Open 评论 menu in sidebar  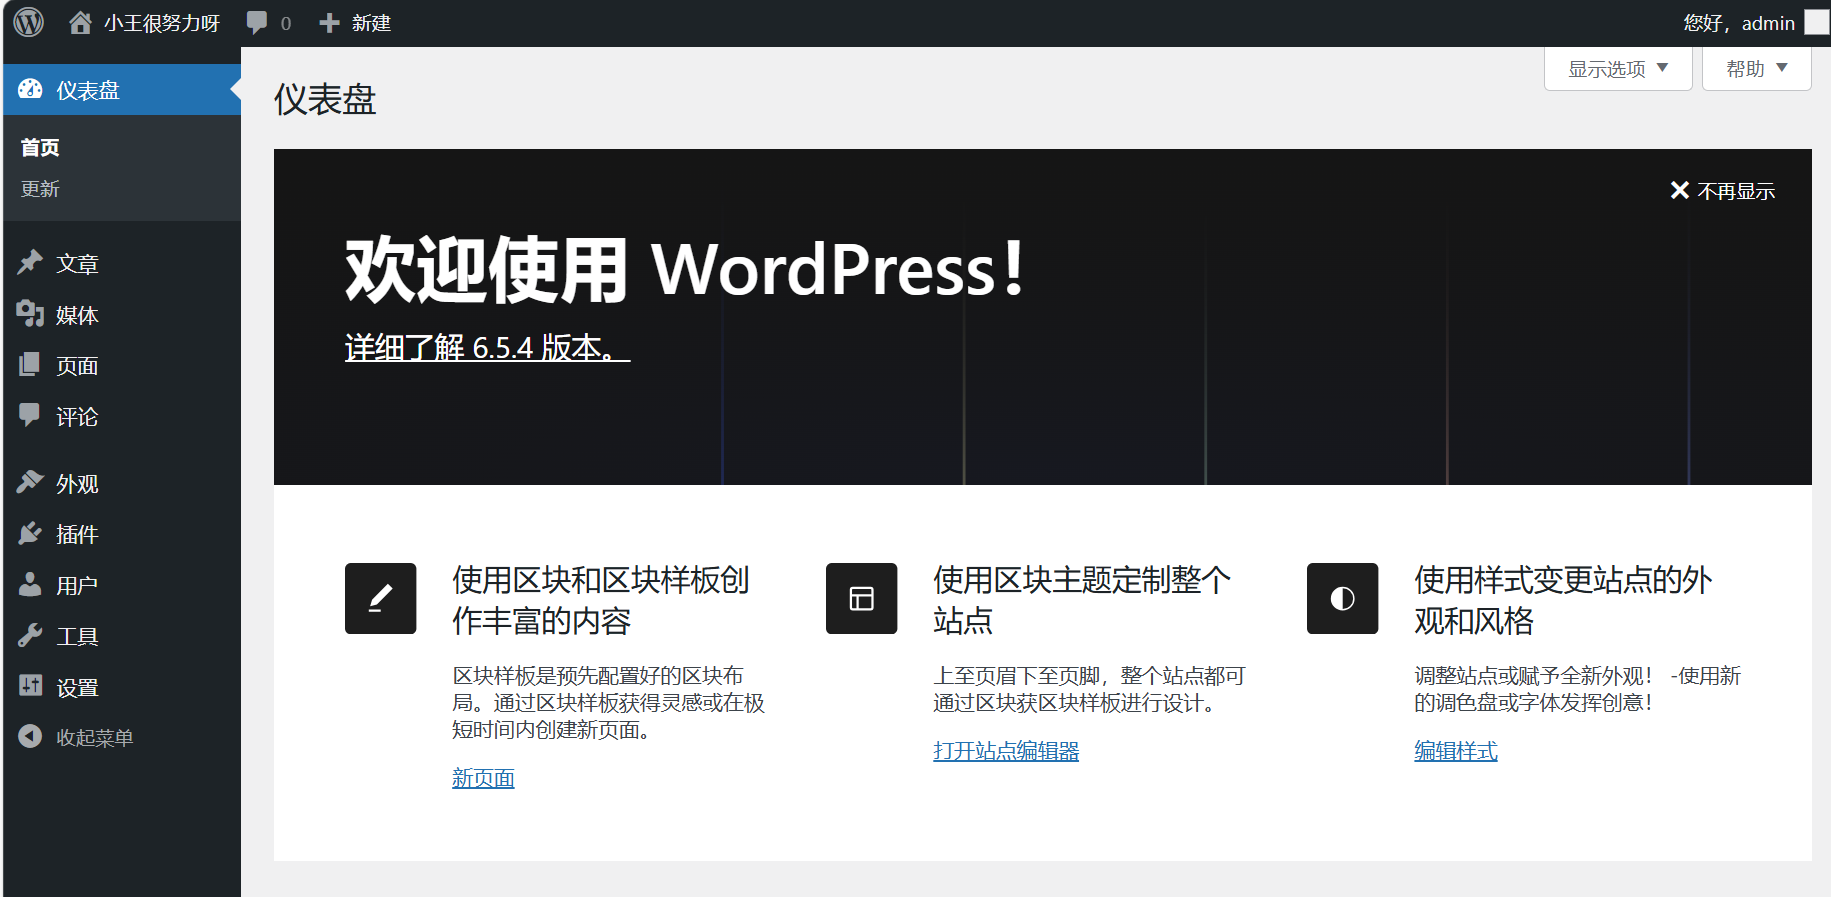click(x=122, y=417)
